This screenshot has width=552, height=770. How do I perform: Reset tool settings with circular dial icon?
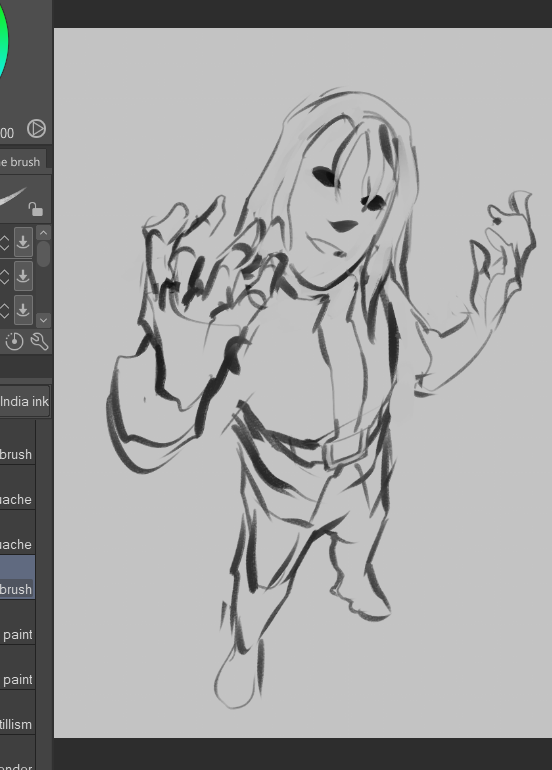(x=14, y=341)
